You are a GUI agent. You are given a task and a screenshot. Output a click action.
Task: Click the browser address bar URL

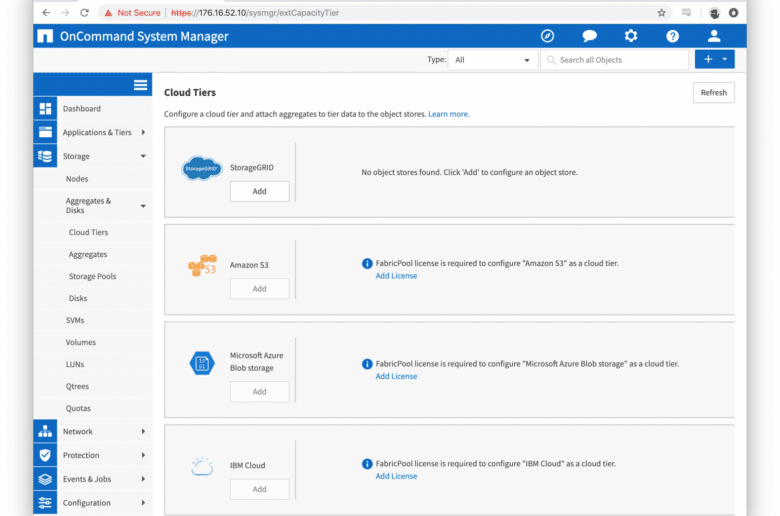pyautogui.click(x=255, y=13)
